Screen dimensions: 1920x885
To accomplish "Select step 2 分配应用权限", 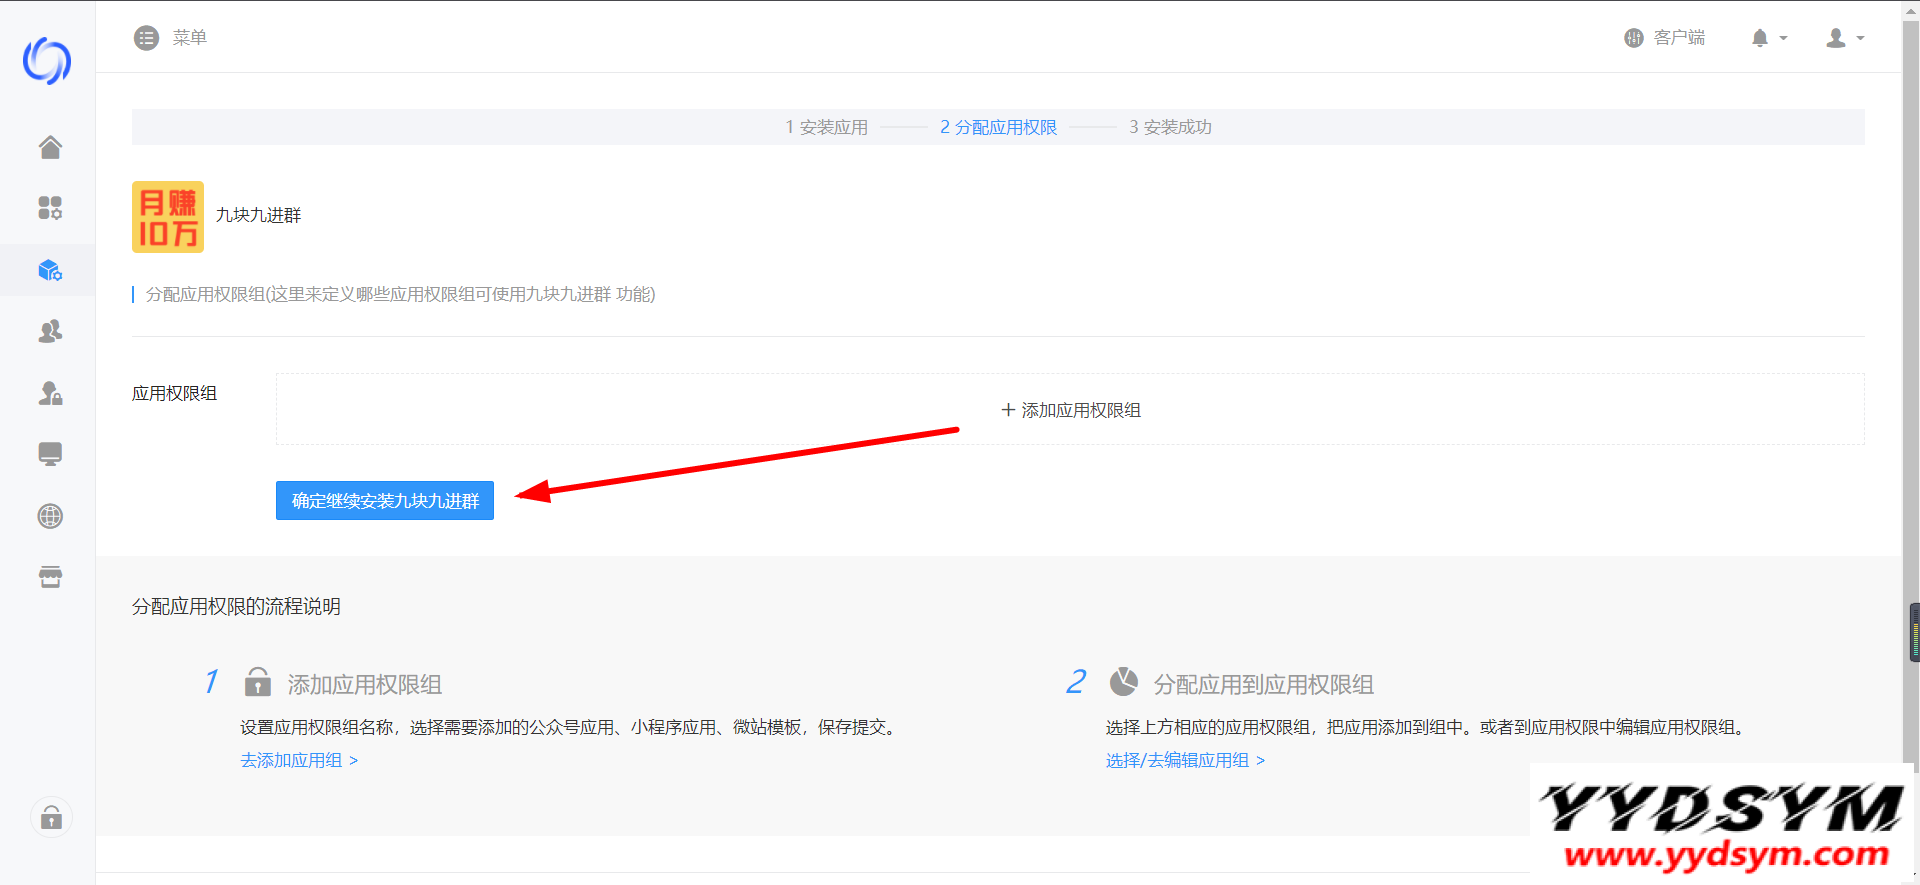I will (998, 127).
